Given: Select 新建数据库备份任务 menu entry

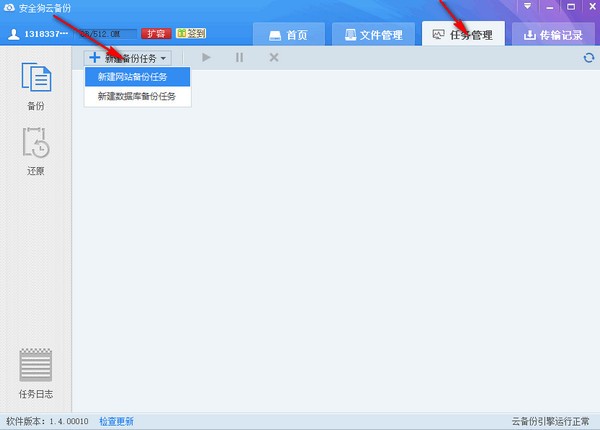Looking at the screenshot, I should pos(136,97).
